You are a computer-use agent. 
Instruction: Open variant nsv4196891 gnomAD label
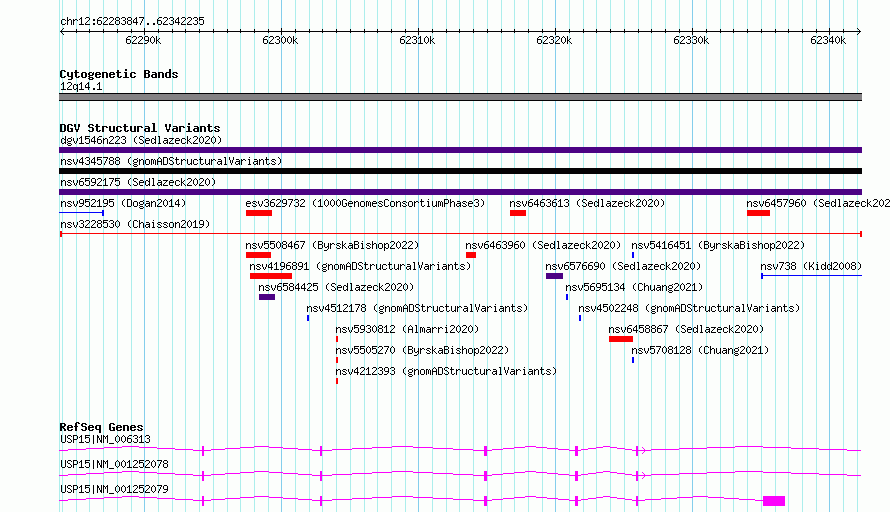tap(360, 266)
